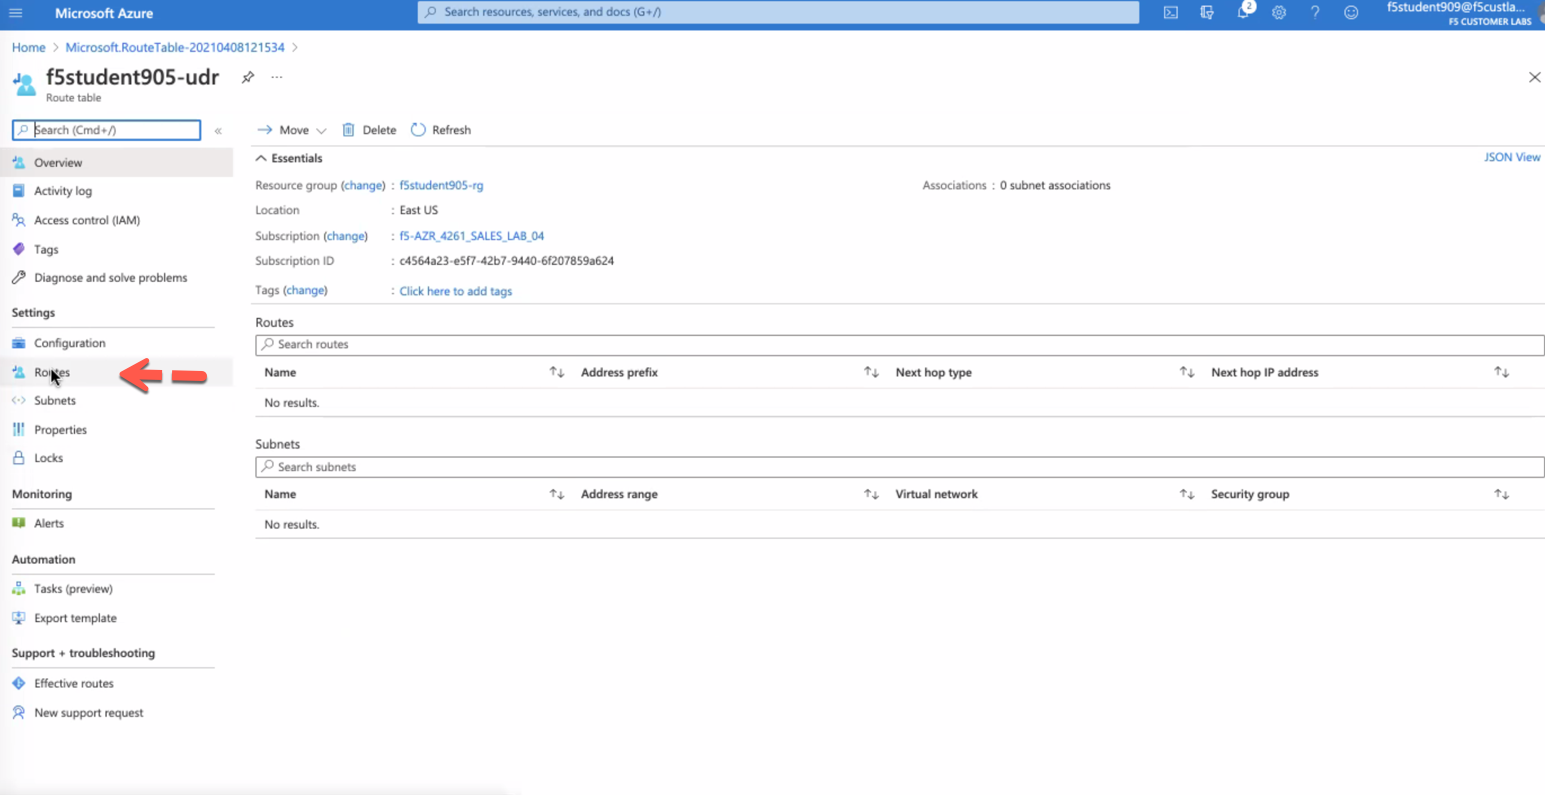The width and height of the screenshot is (1545, 795).
Task: Open f5-AZR_4261_SALES_LAB_04 subscription link
Action: [x=472, y=236]
